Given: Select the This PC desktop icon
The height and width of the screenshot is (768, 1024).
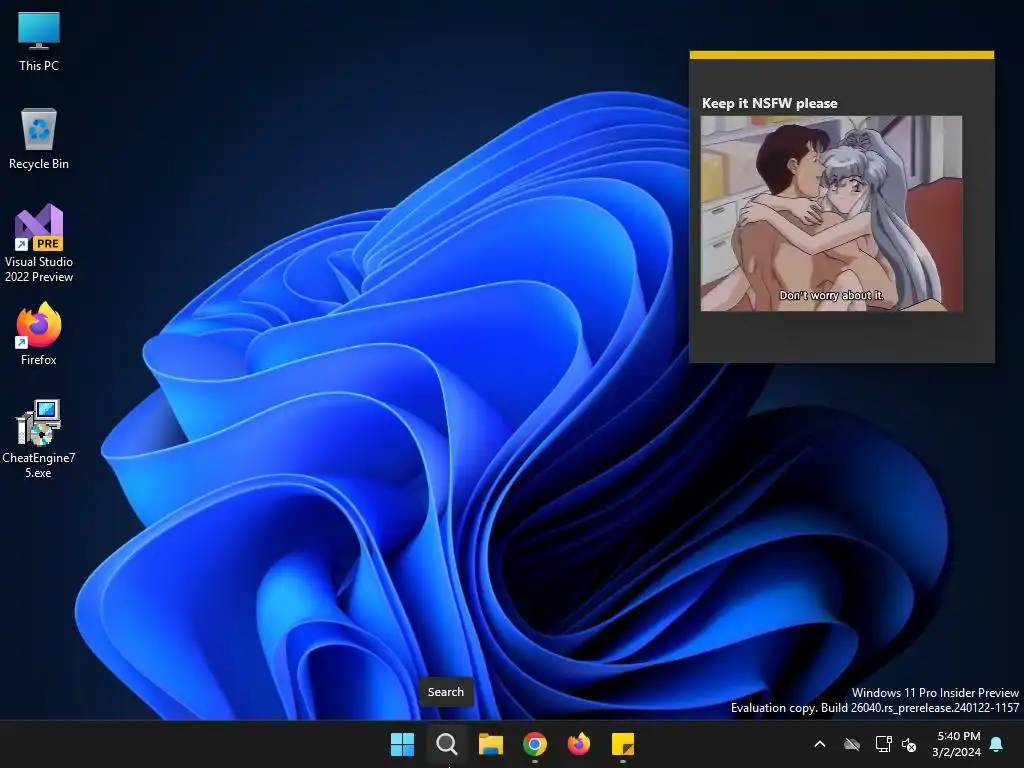Looking at the screenshot, I should coord(39,41).
